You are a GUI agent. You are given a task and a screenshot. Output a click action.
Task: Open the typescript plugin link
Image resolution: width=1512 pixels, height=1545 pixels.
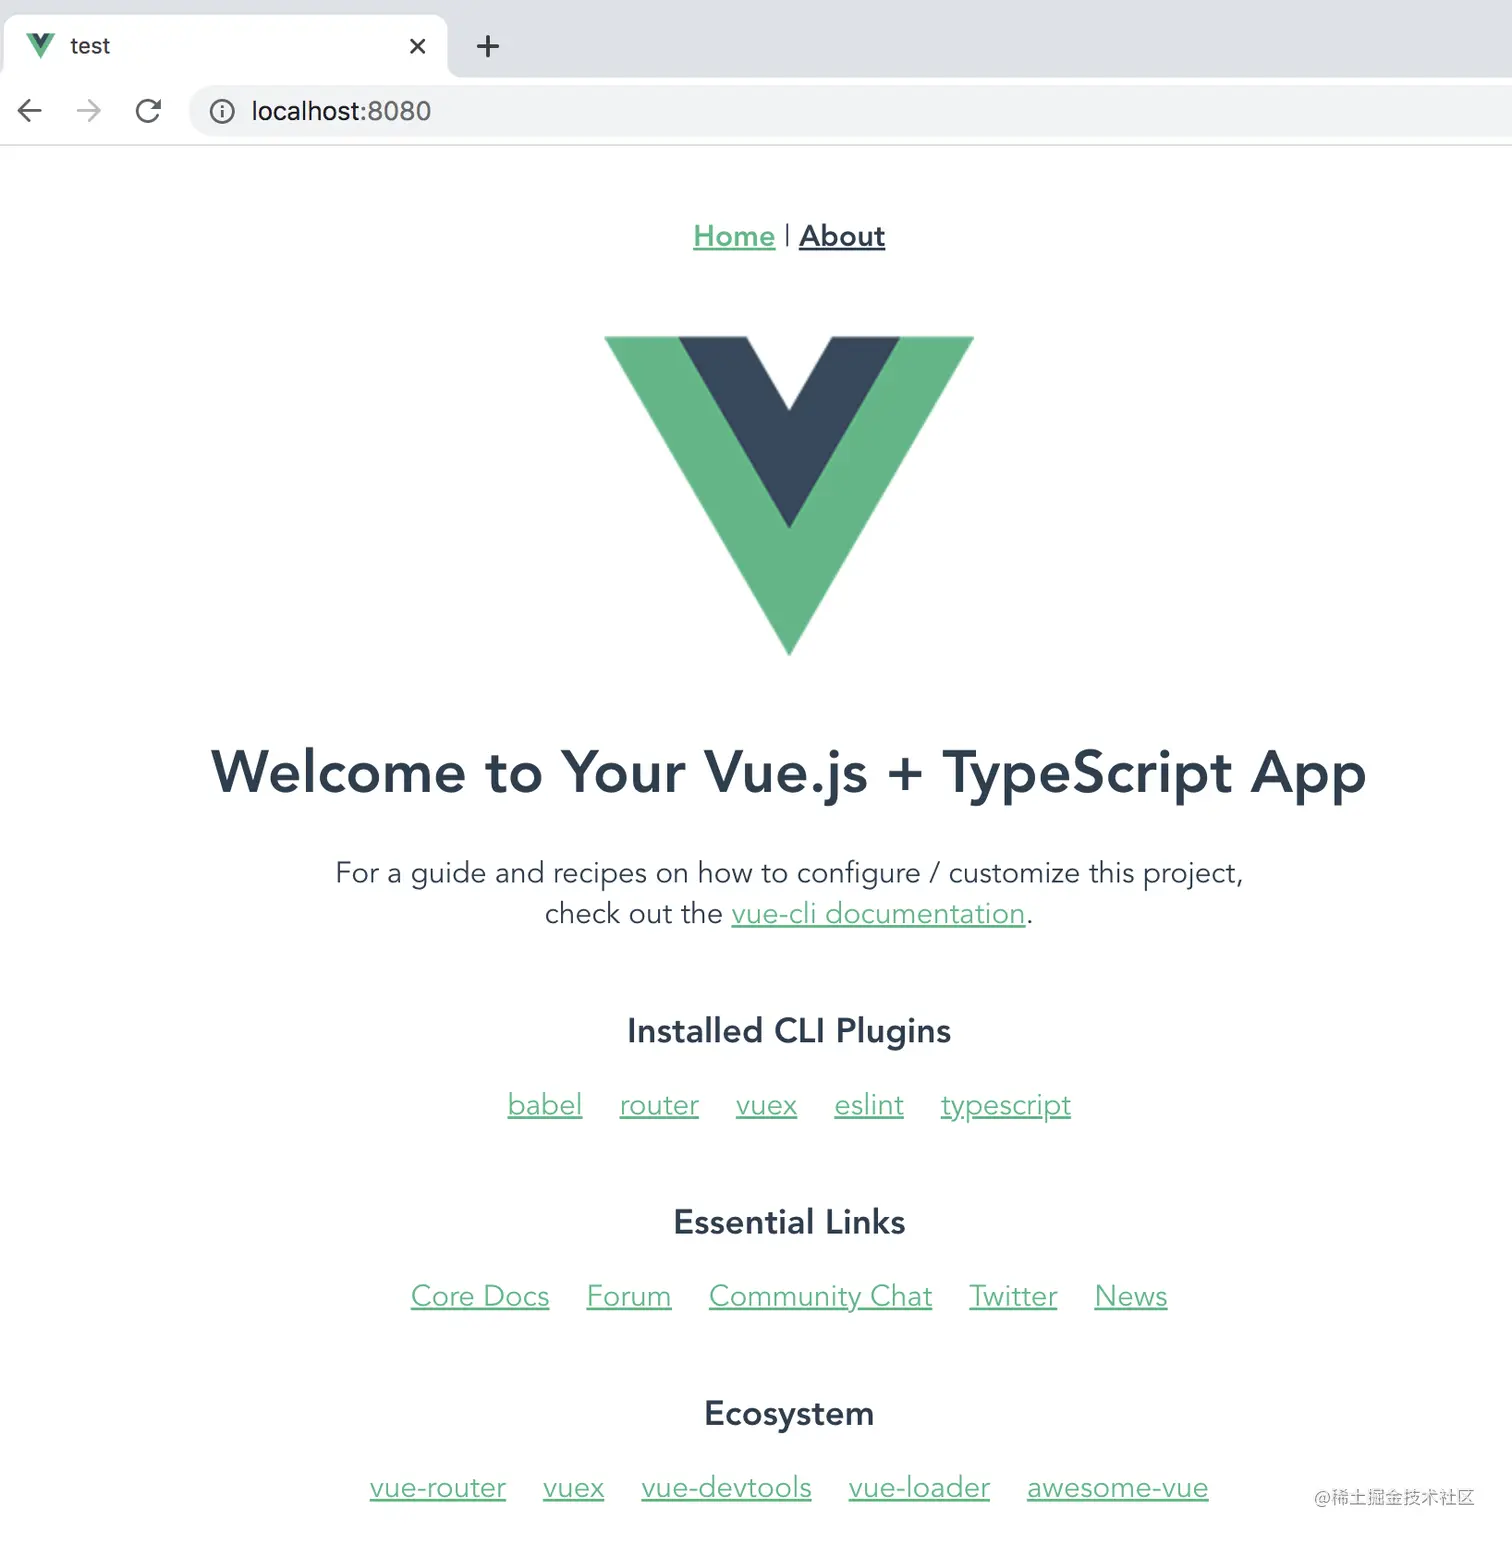tap(1006, 1106)
